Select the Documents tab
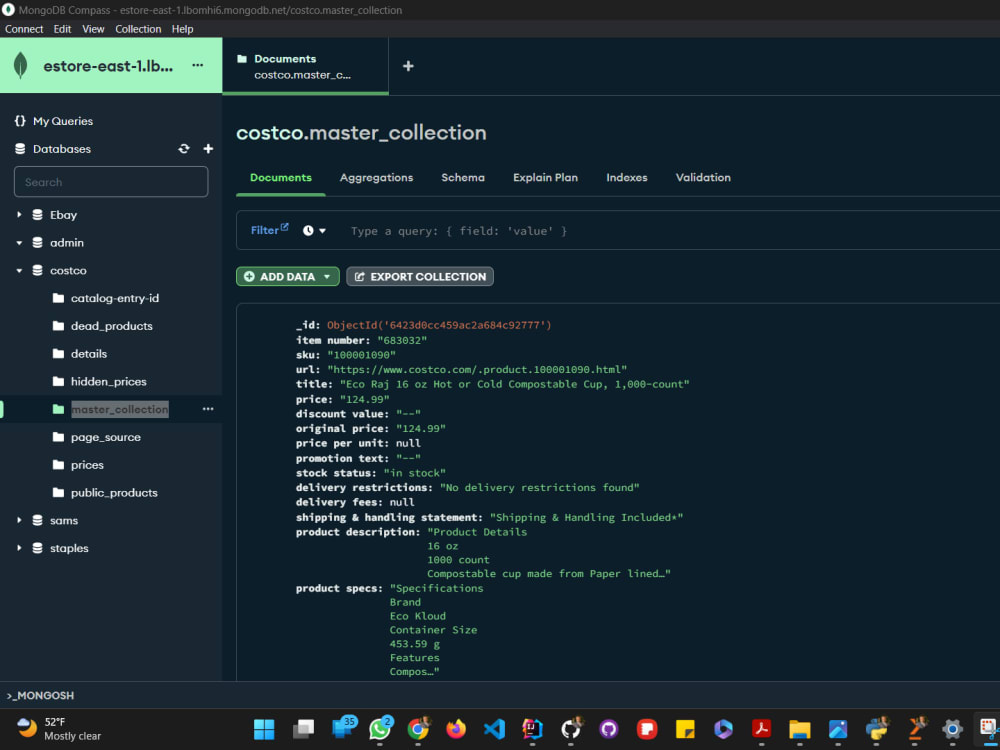 pyautogui.click(x=281, y=177)
